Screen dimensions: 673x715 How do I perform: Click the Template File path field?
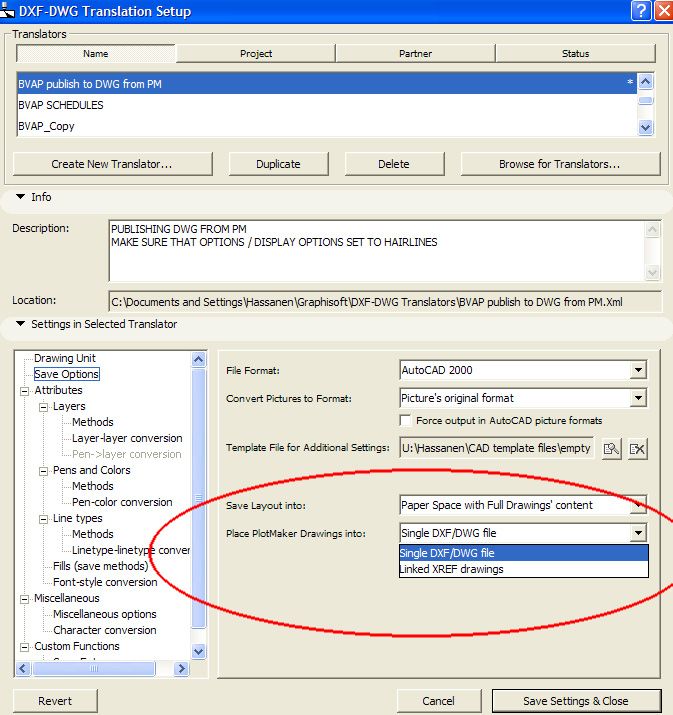click(x=497, y=448)
